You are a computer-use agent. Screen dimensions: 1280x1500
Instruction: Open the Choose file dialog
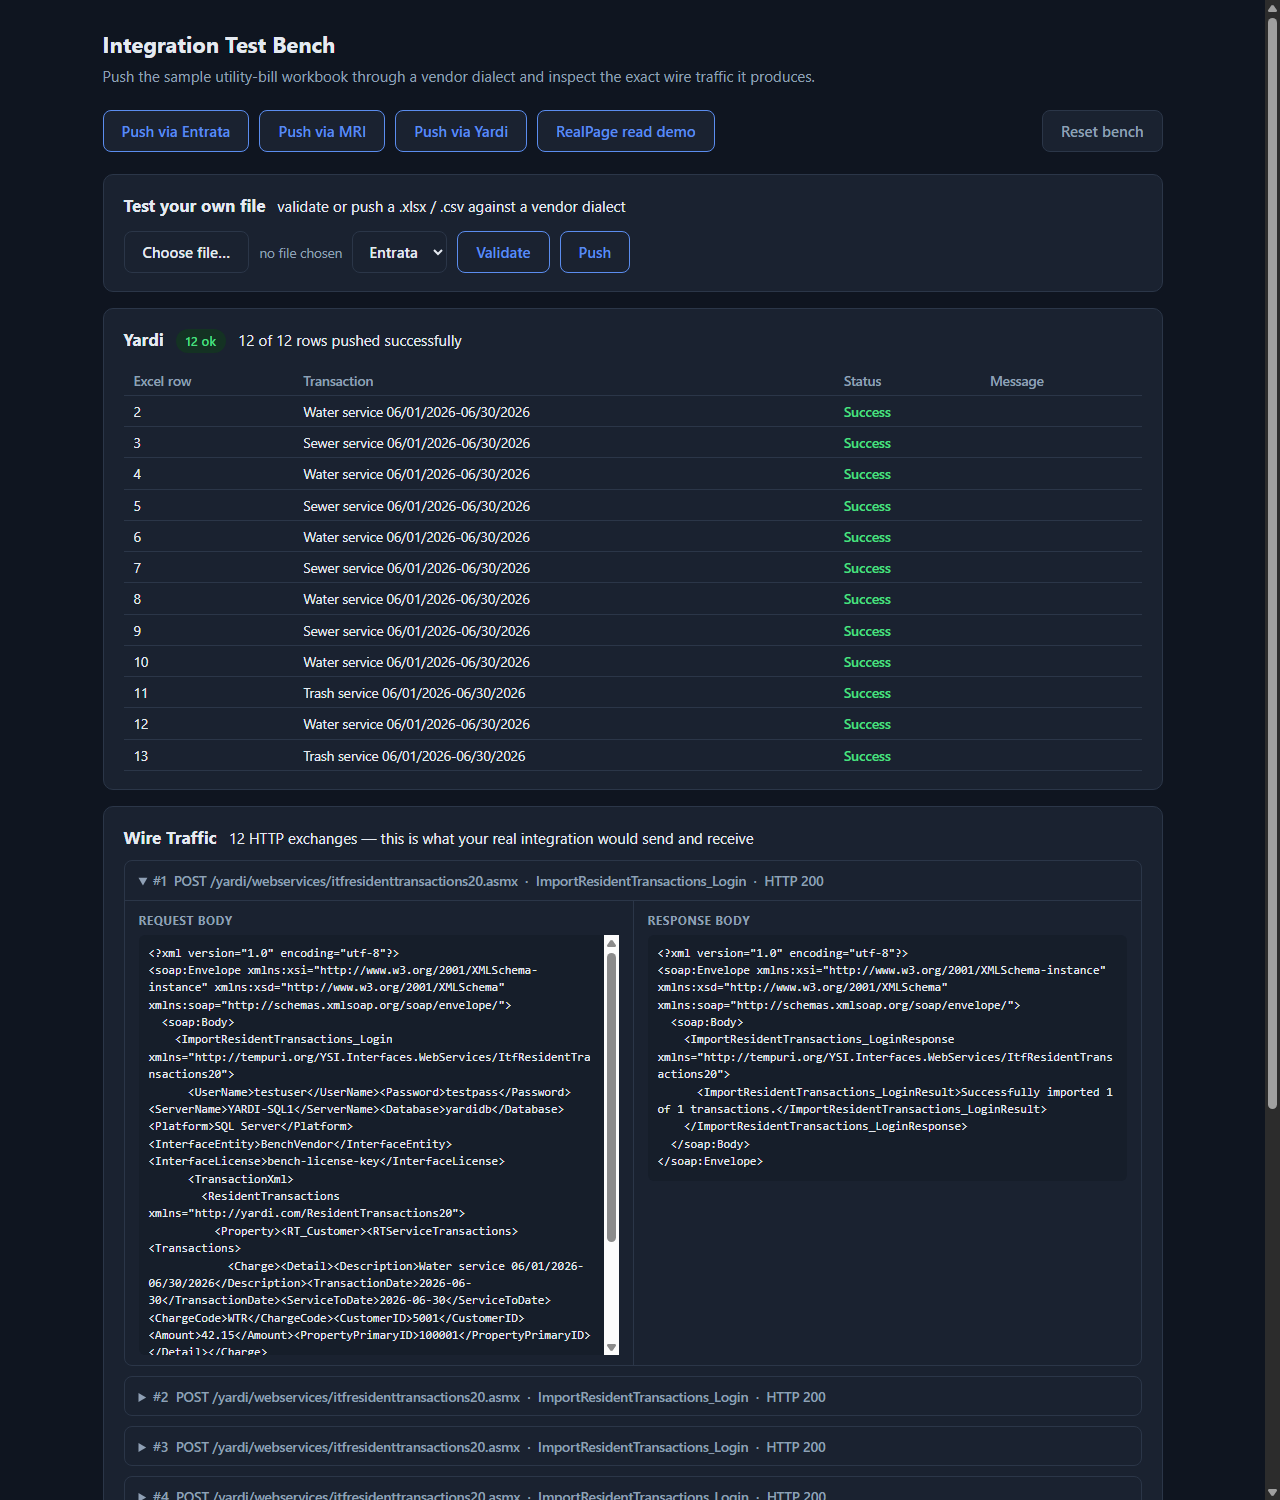(x=186, y=253)
